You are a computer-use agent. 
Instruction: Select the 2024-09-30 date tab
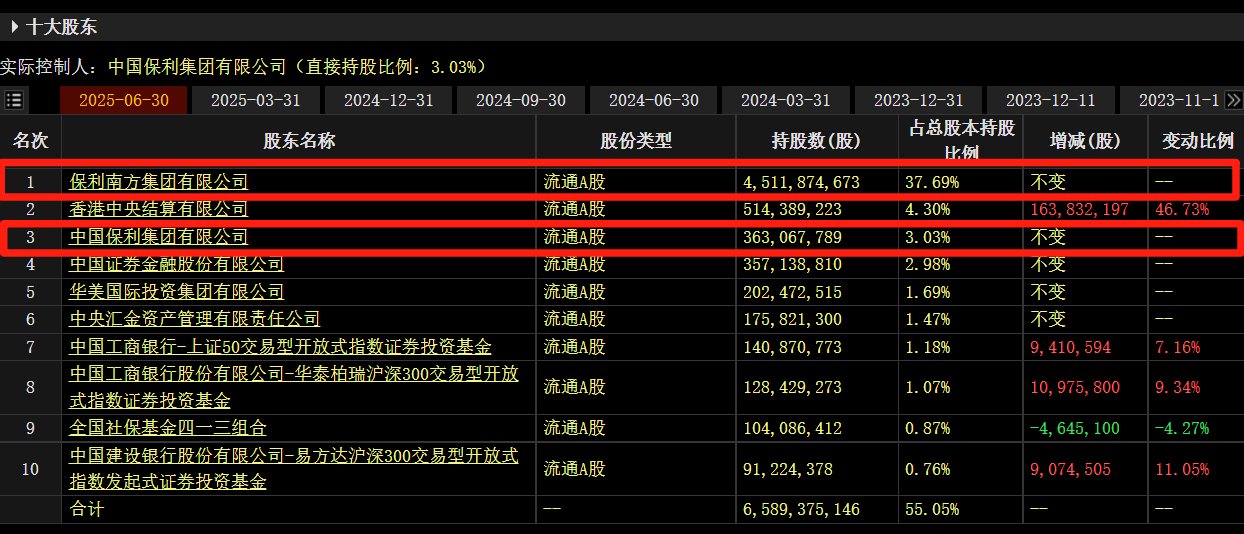[x=521, y=100]
